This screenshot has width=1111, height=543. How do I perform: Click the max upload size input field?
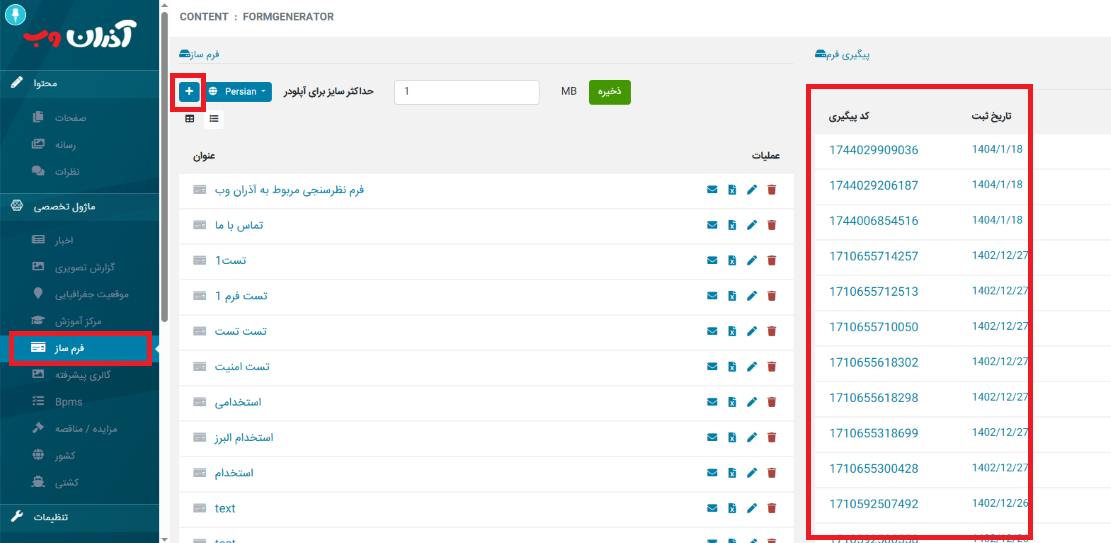467,92
